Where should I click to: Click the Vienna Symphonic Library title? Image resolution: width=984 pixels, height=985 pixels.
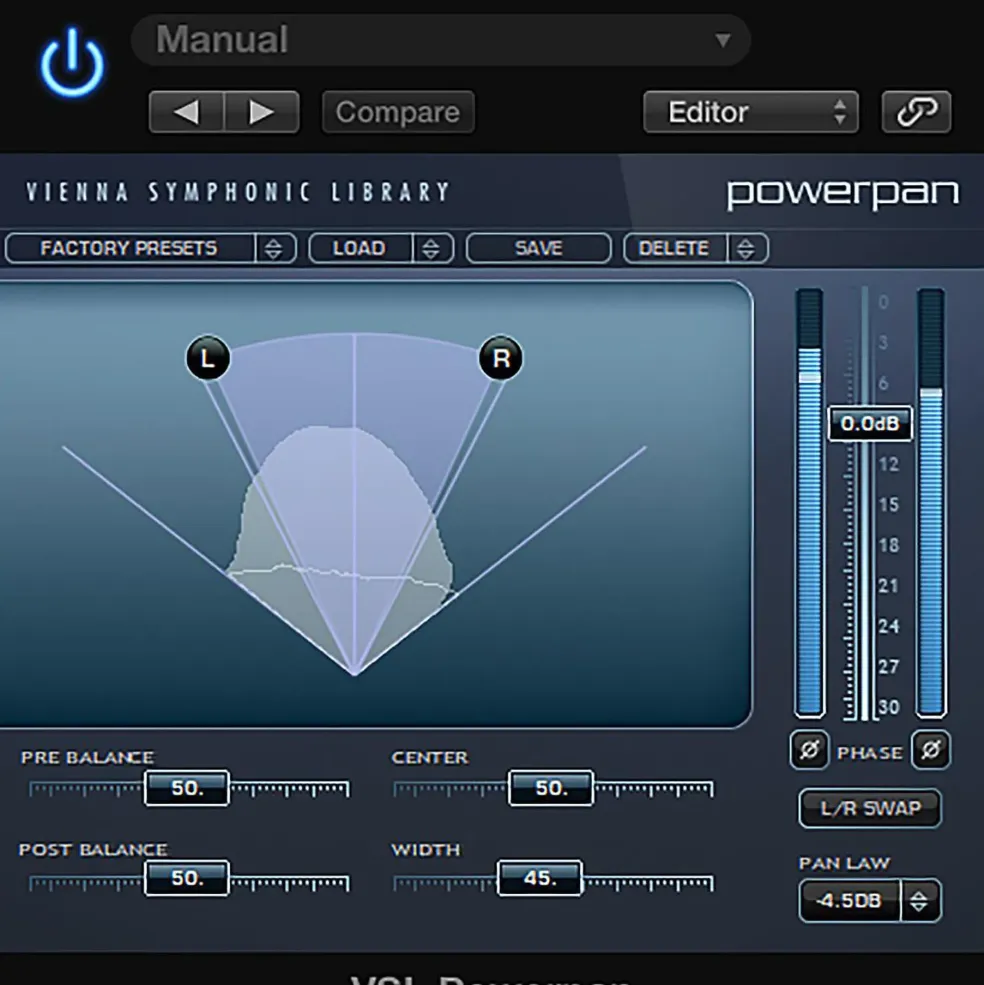pos(238,192)
